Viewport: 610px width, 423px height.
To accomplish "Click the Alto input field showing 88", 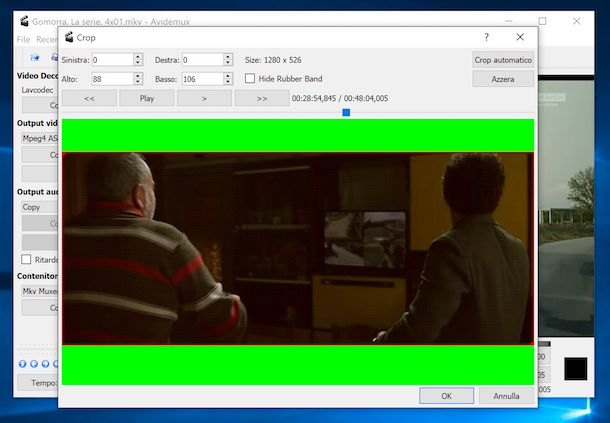I will [x=113, y=79].
